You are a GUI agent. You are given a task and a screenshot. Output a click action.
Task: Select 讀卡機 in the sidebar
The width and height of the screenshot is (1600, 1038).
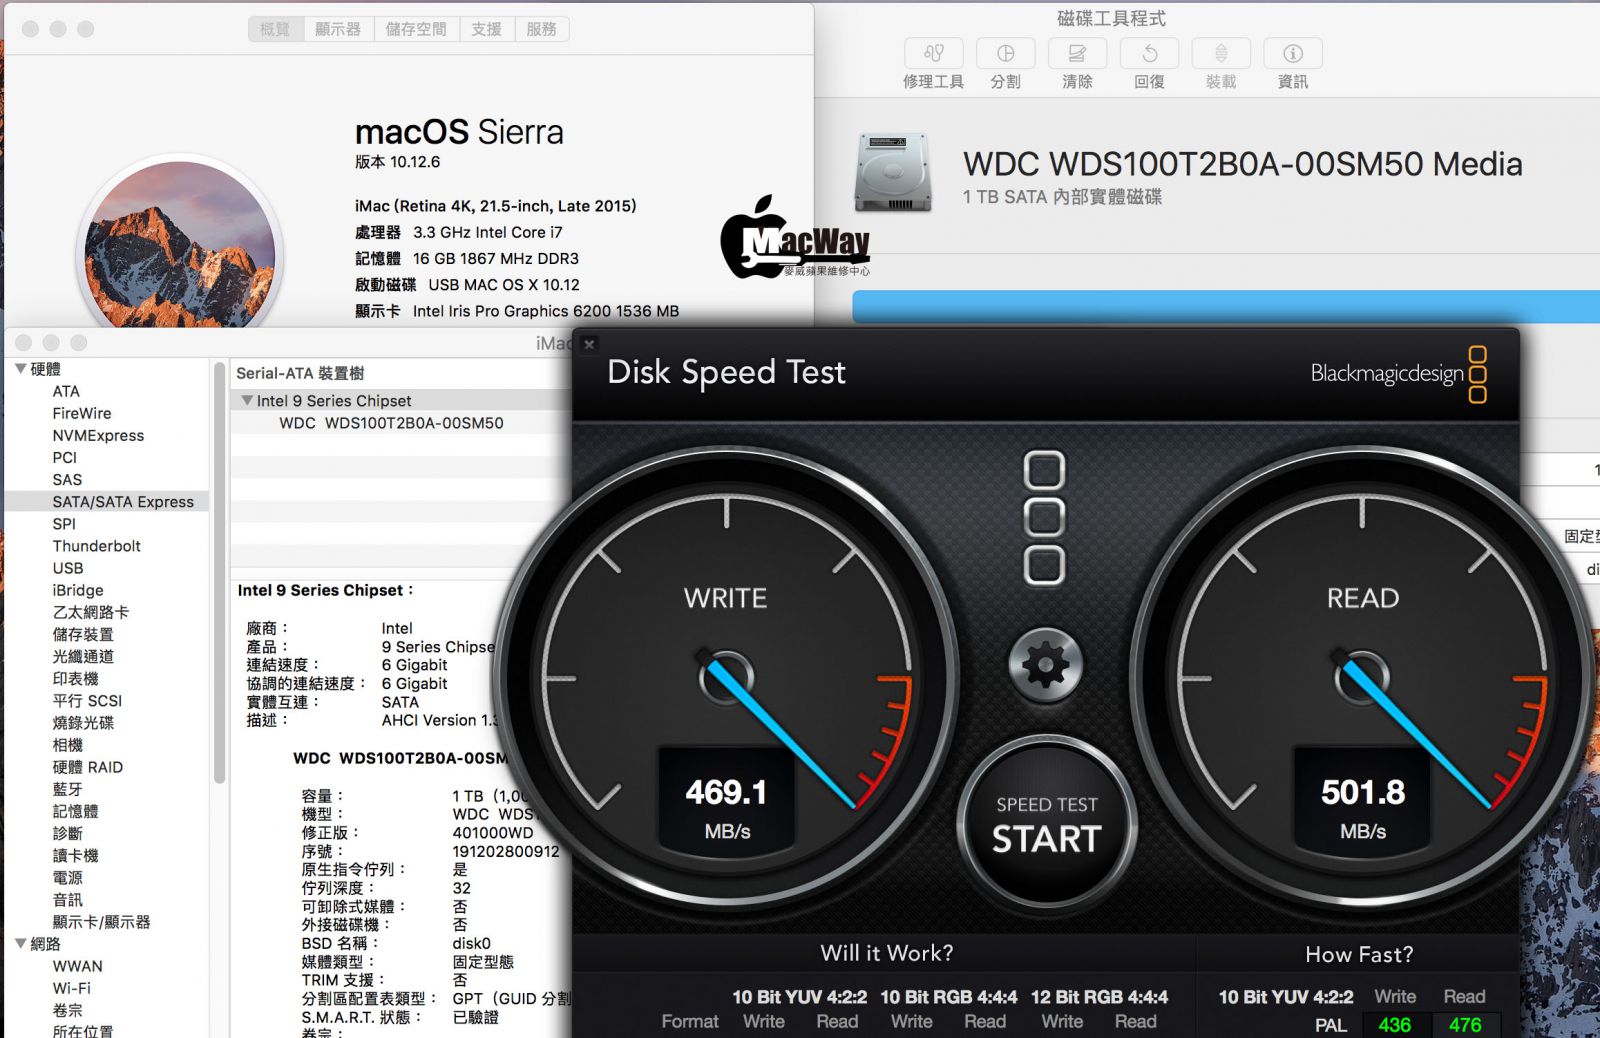pos(75,855)
